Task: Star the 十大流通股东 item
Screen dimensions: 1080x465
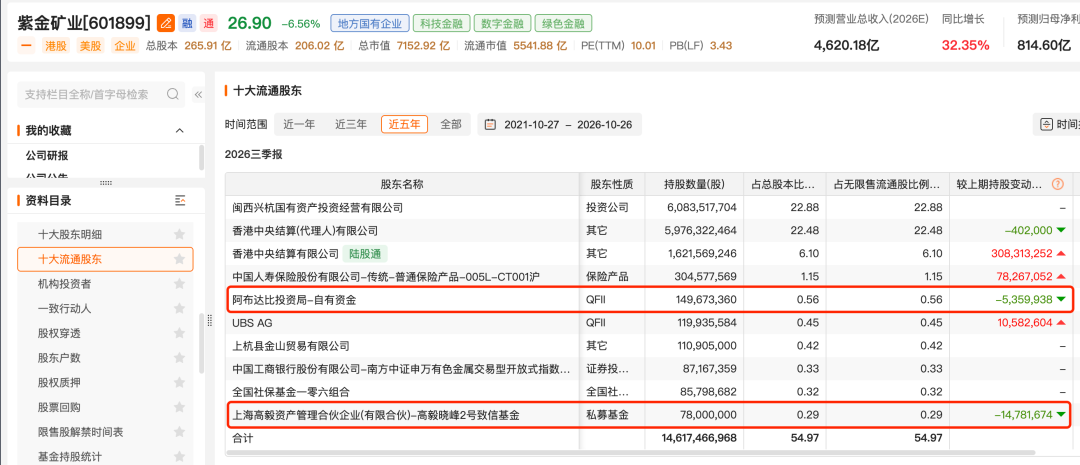Action: pos(179,259)
